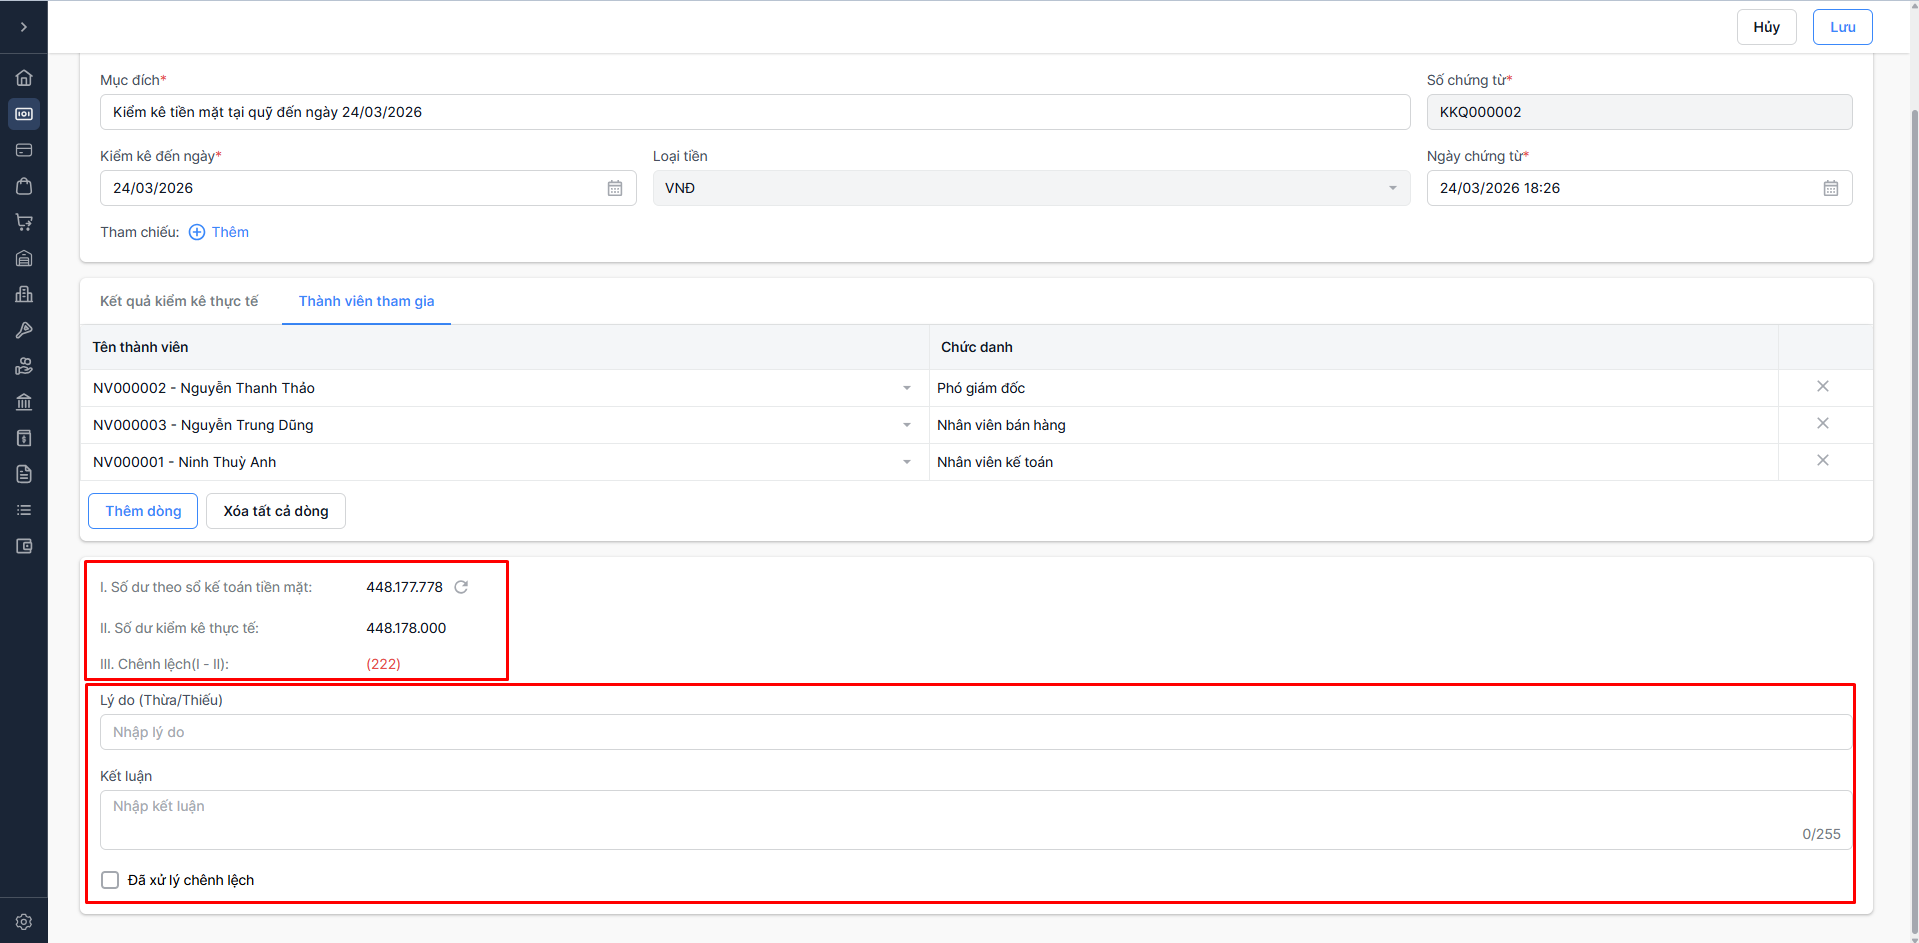1919x943 pixels.
Task: Open member dropdown for NV000002 Nguyễn Thanh Thảo
Action: (907, 388)
